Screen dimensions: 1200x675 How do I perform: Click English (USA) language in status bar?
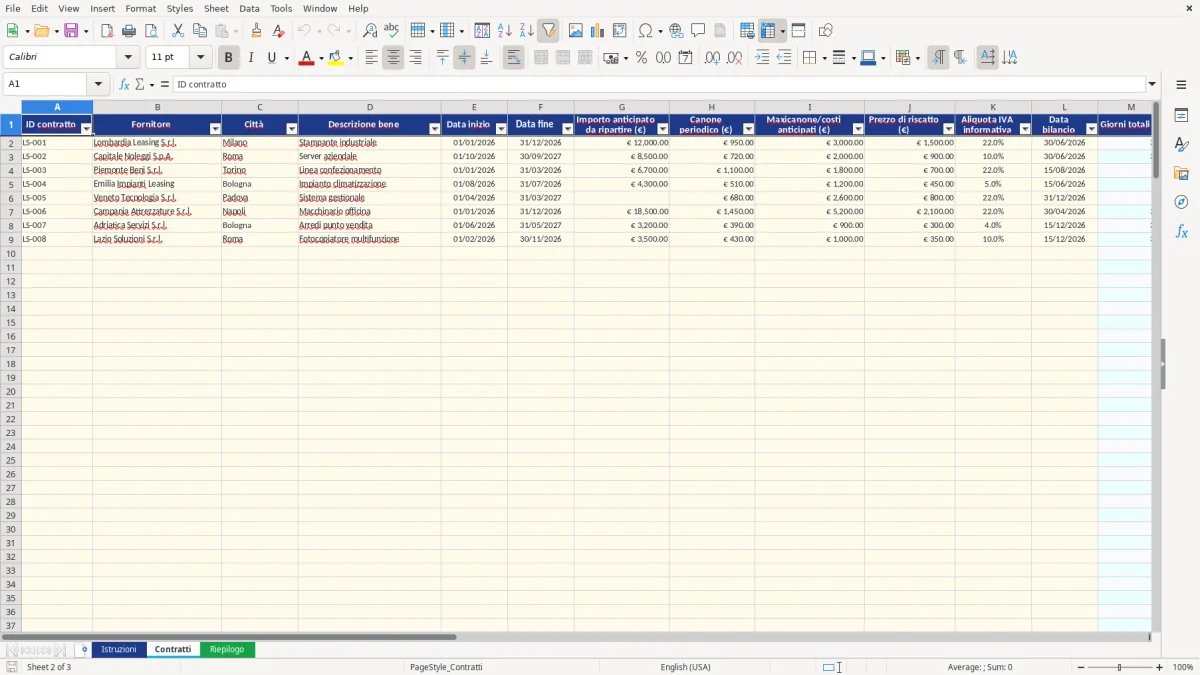pyautogui.click(x=686, y=667)
